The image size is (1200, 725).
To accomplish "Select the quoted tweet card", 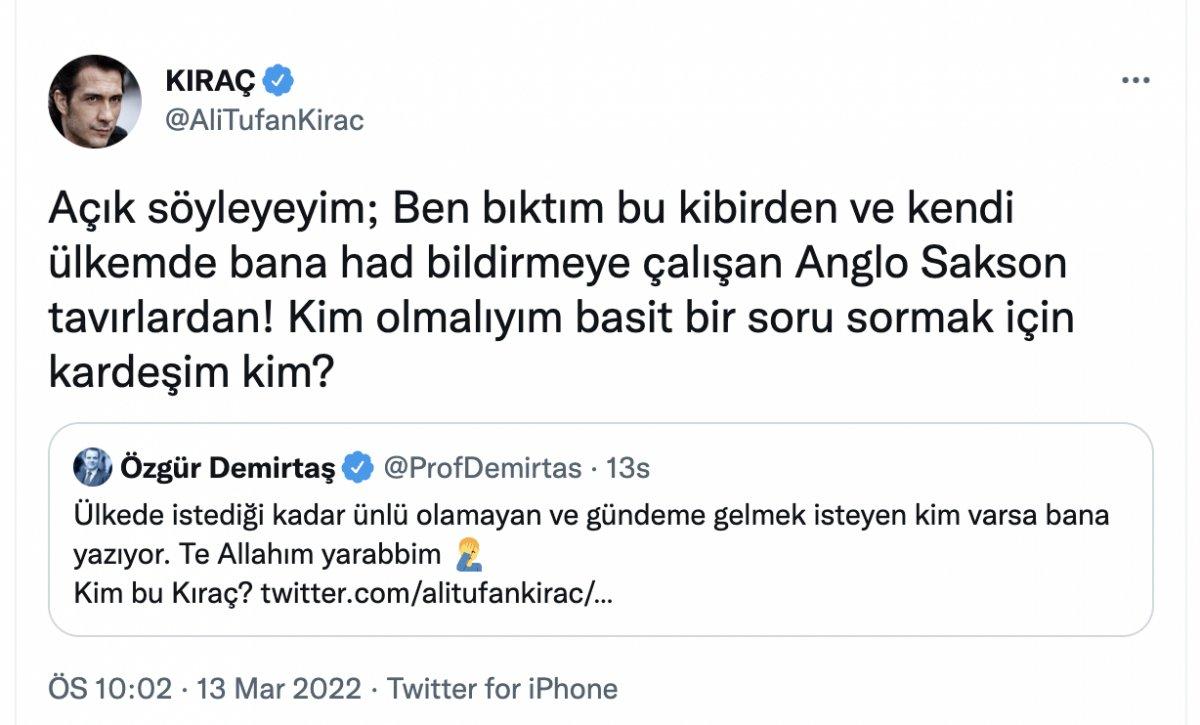I will click(600, 530).
